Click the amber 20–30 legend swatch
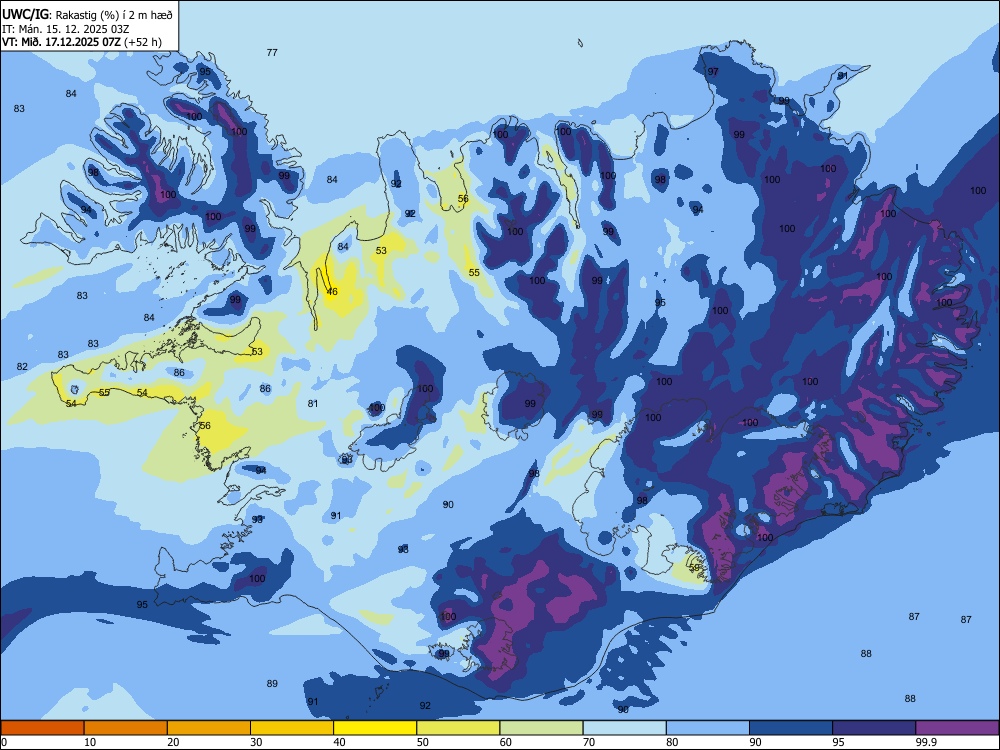Image resolution: width=1000 pixels, height=750 pixels. (x=209, y=728)
